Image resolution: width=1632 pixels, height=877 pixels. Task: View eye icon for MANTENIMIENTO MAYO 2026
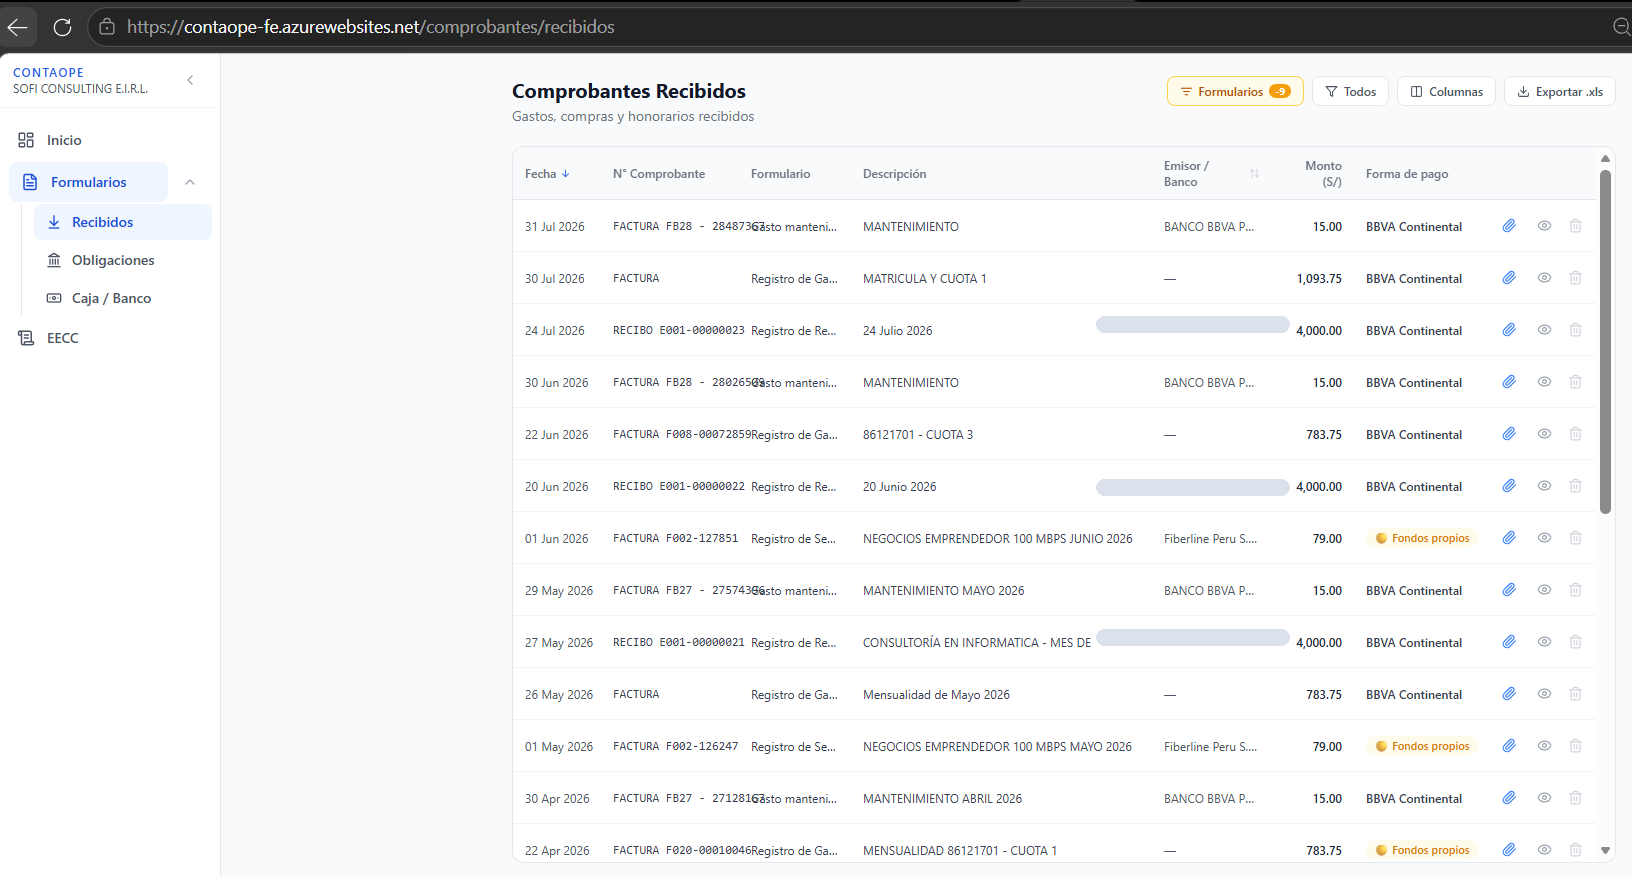(1544, 590)
